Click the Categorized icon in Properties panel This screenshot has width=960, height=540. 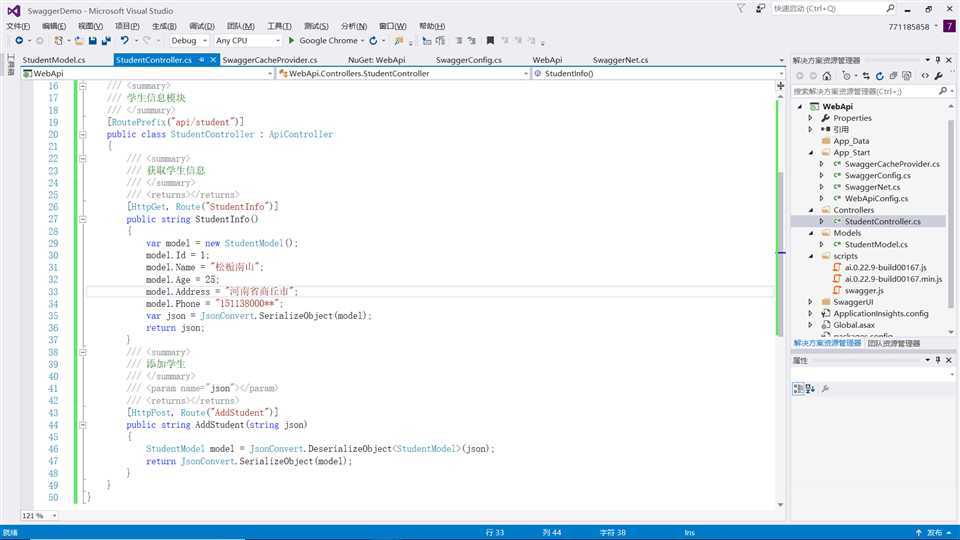tap(798, 389)
